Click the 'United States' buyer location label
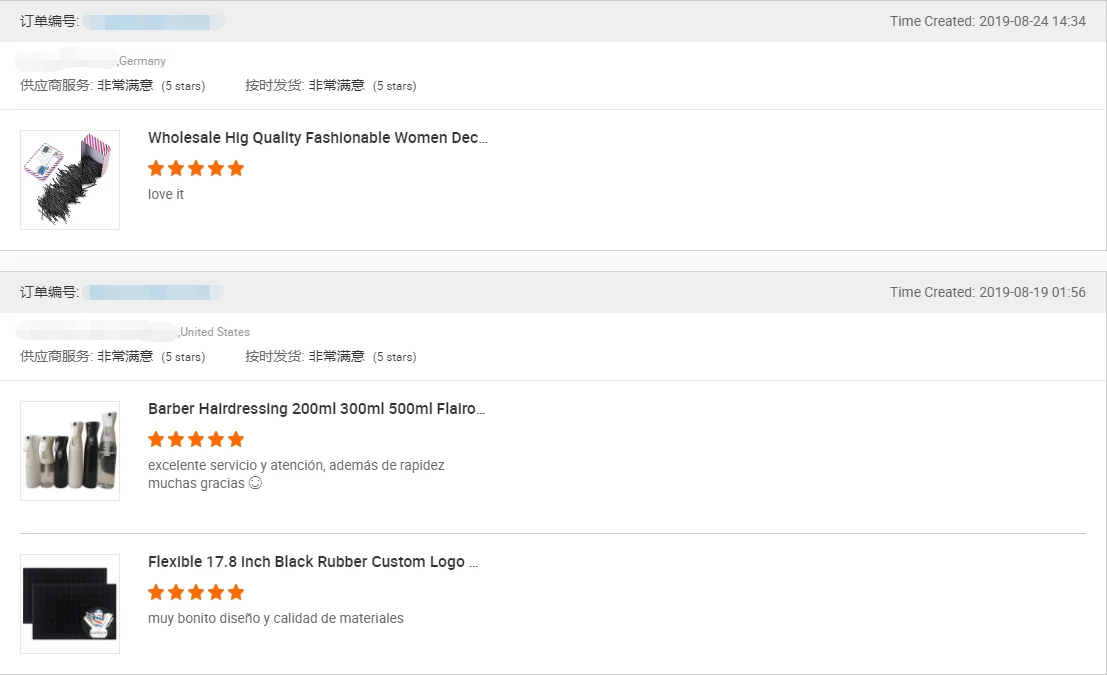1107x675 pixels. [215, 332]
